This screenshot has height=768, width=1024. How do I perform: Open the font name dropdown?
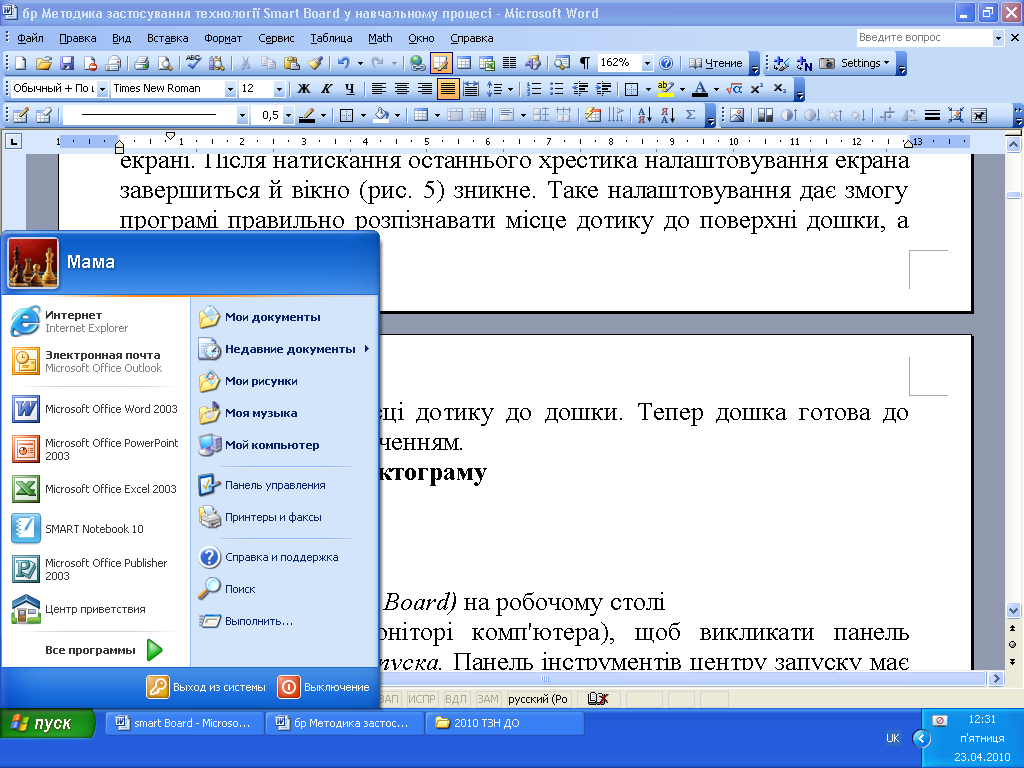coord(230,88)
